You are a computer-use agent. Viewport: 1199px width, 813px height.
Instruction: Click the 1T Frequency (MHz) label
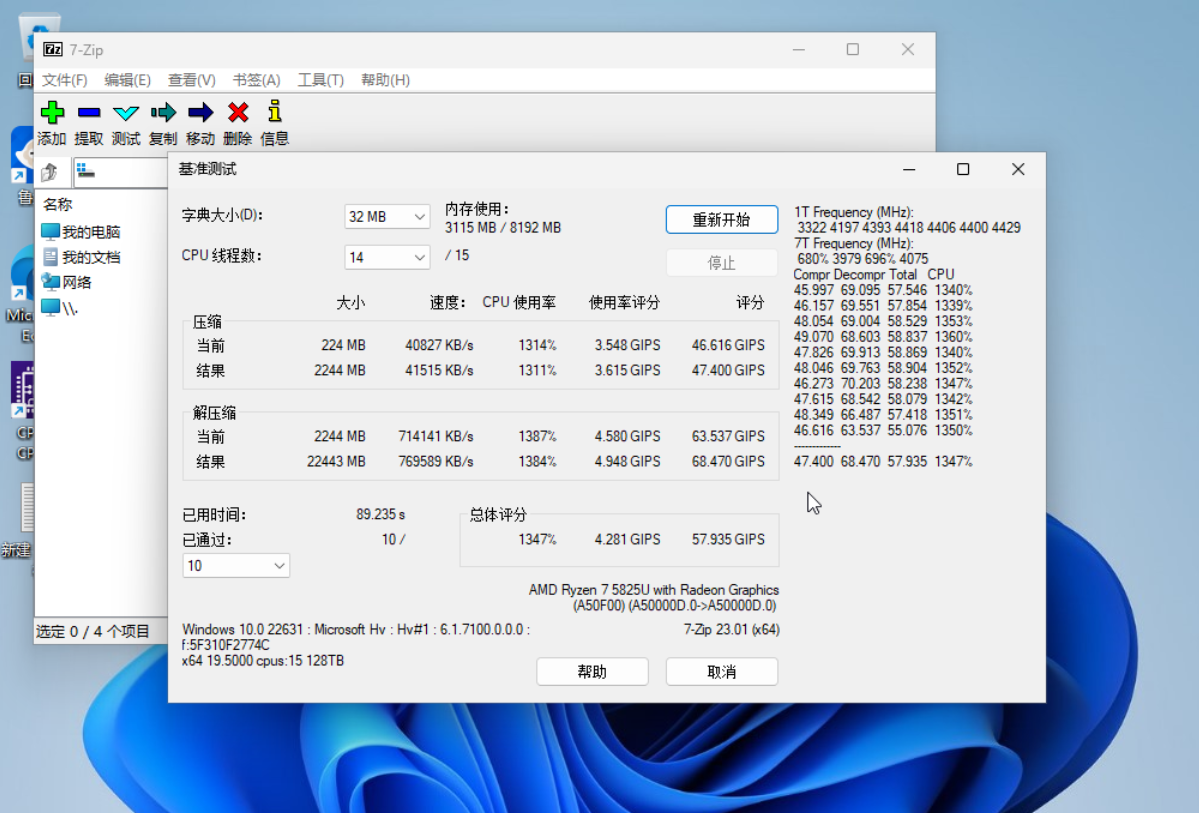point(853,213)
